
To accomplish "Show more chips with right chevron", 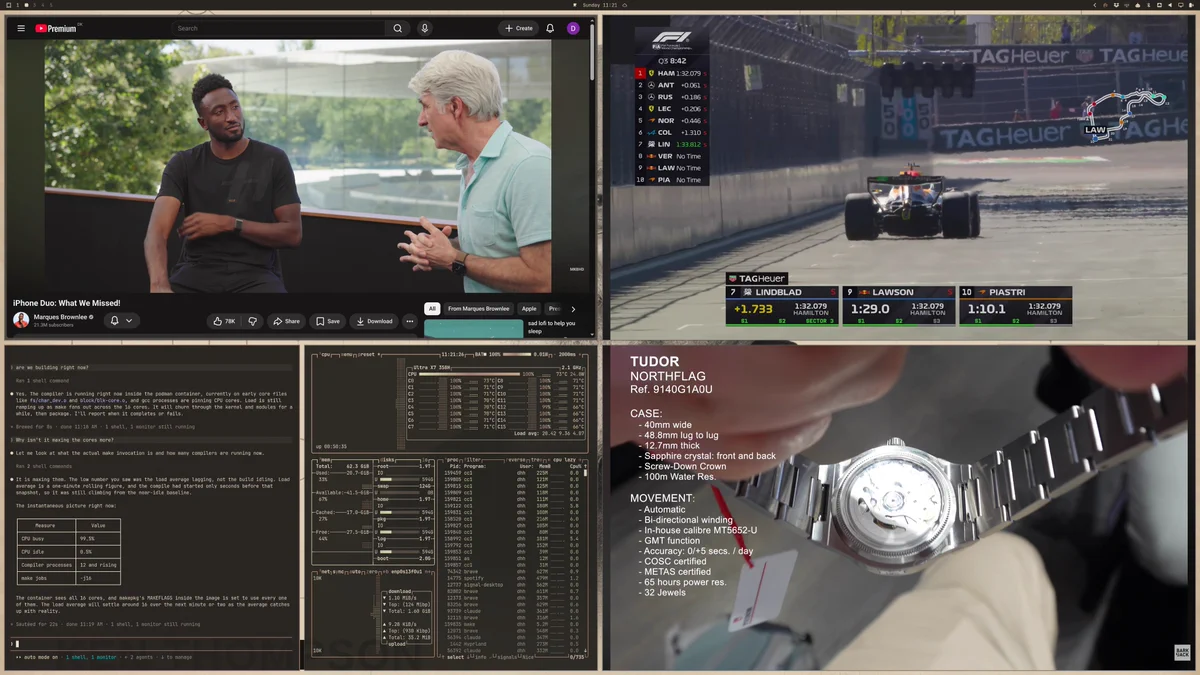I will 573,309.
